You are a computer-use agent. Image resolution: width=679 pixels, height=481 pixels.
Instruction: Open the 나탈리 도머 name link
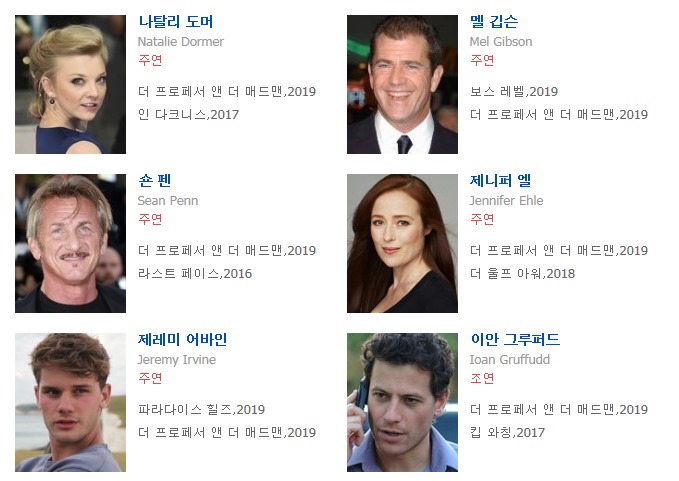[175, 22]
